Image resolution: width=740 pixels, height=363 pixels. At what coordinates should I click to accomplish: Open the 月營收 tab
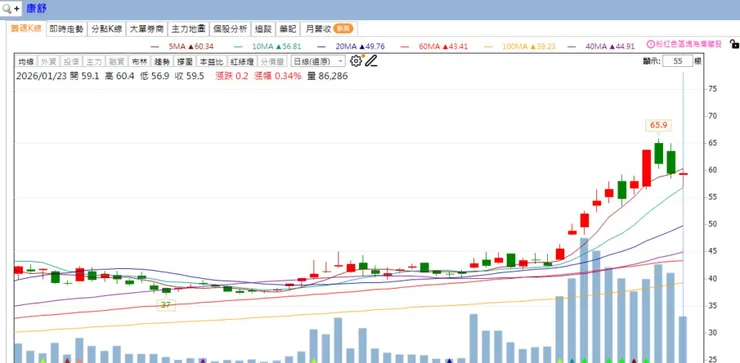coord(329,29)
